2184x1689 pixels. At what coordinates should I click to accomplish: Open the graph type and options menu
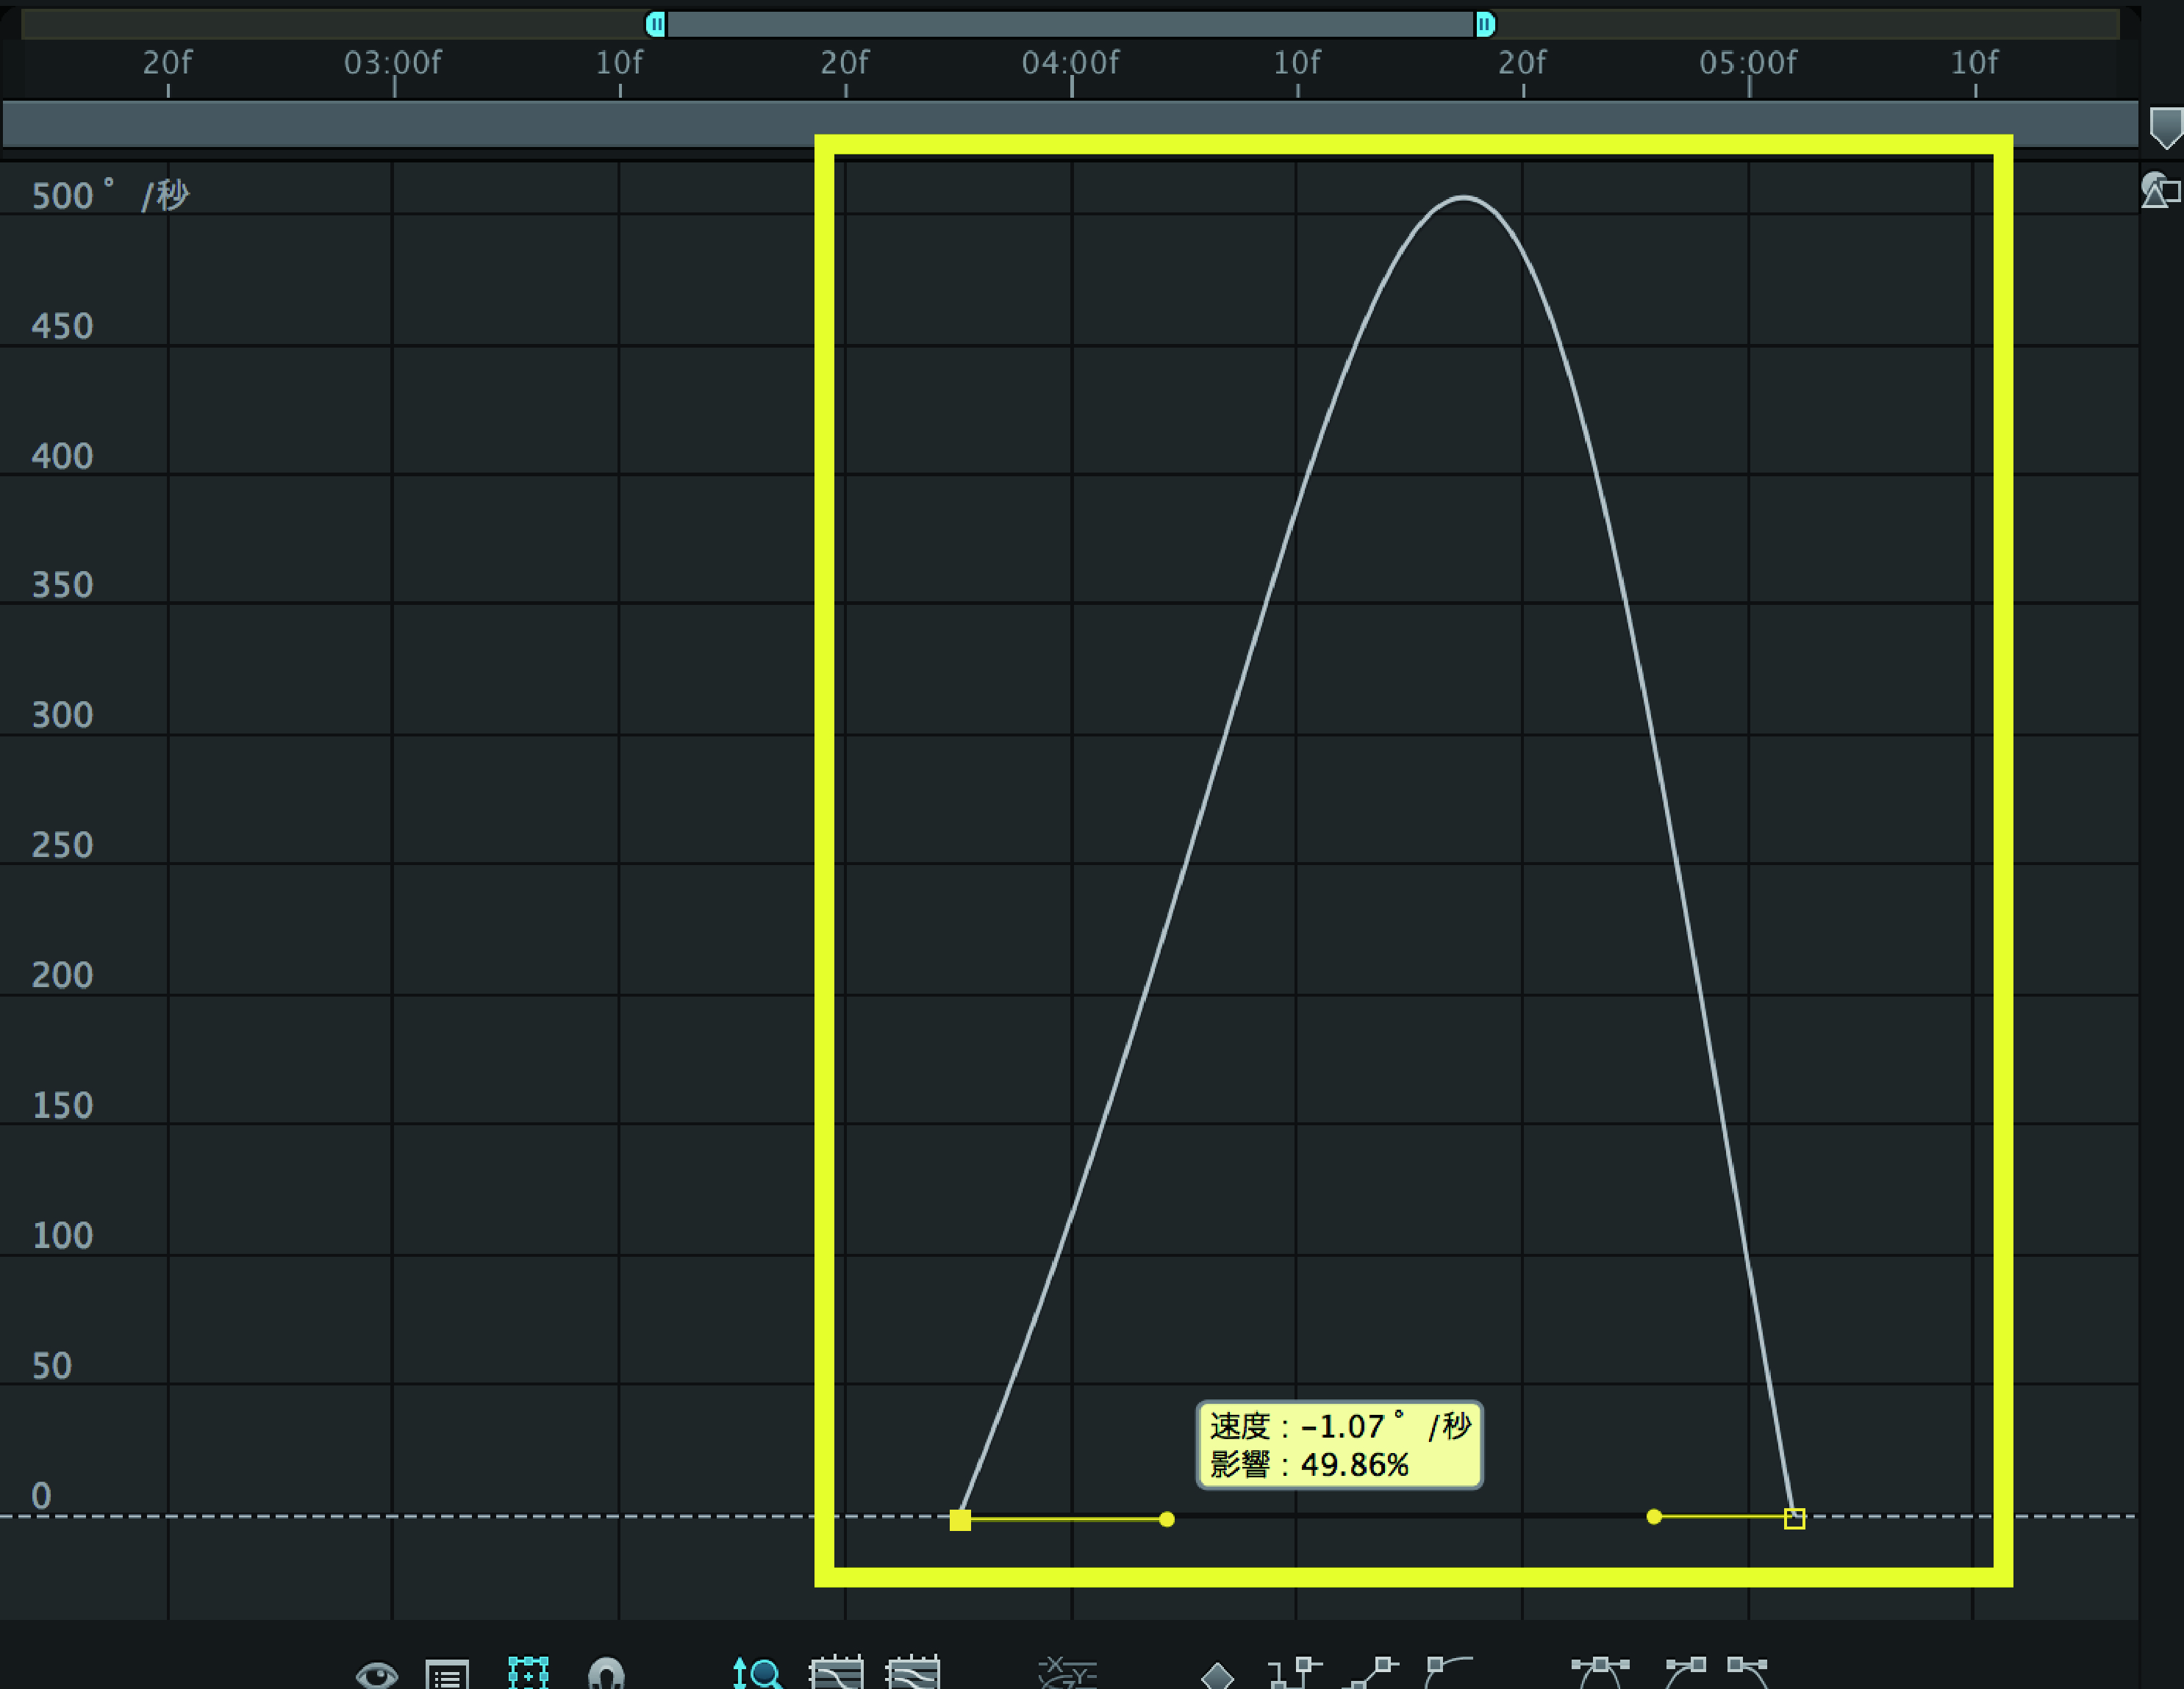447,1674
